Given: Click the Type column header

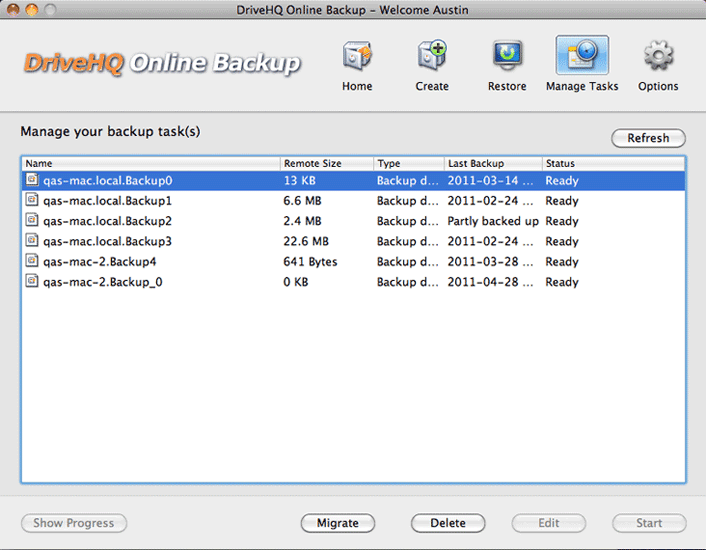Looking at the screenshot, I should pyautogui.click(x=408, y=163).
